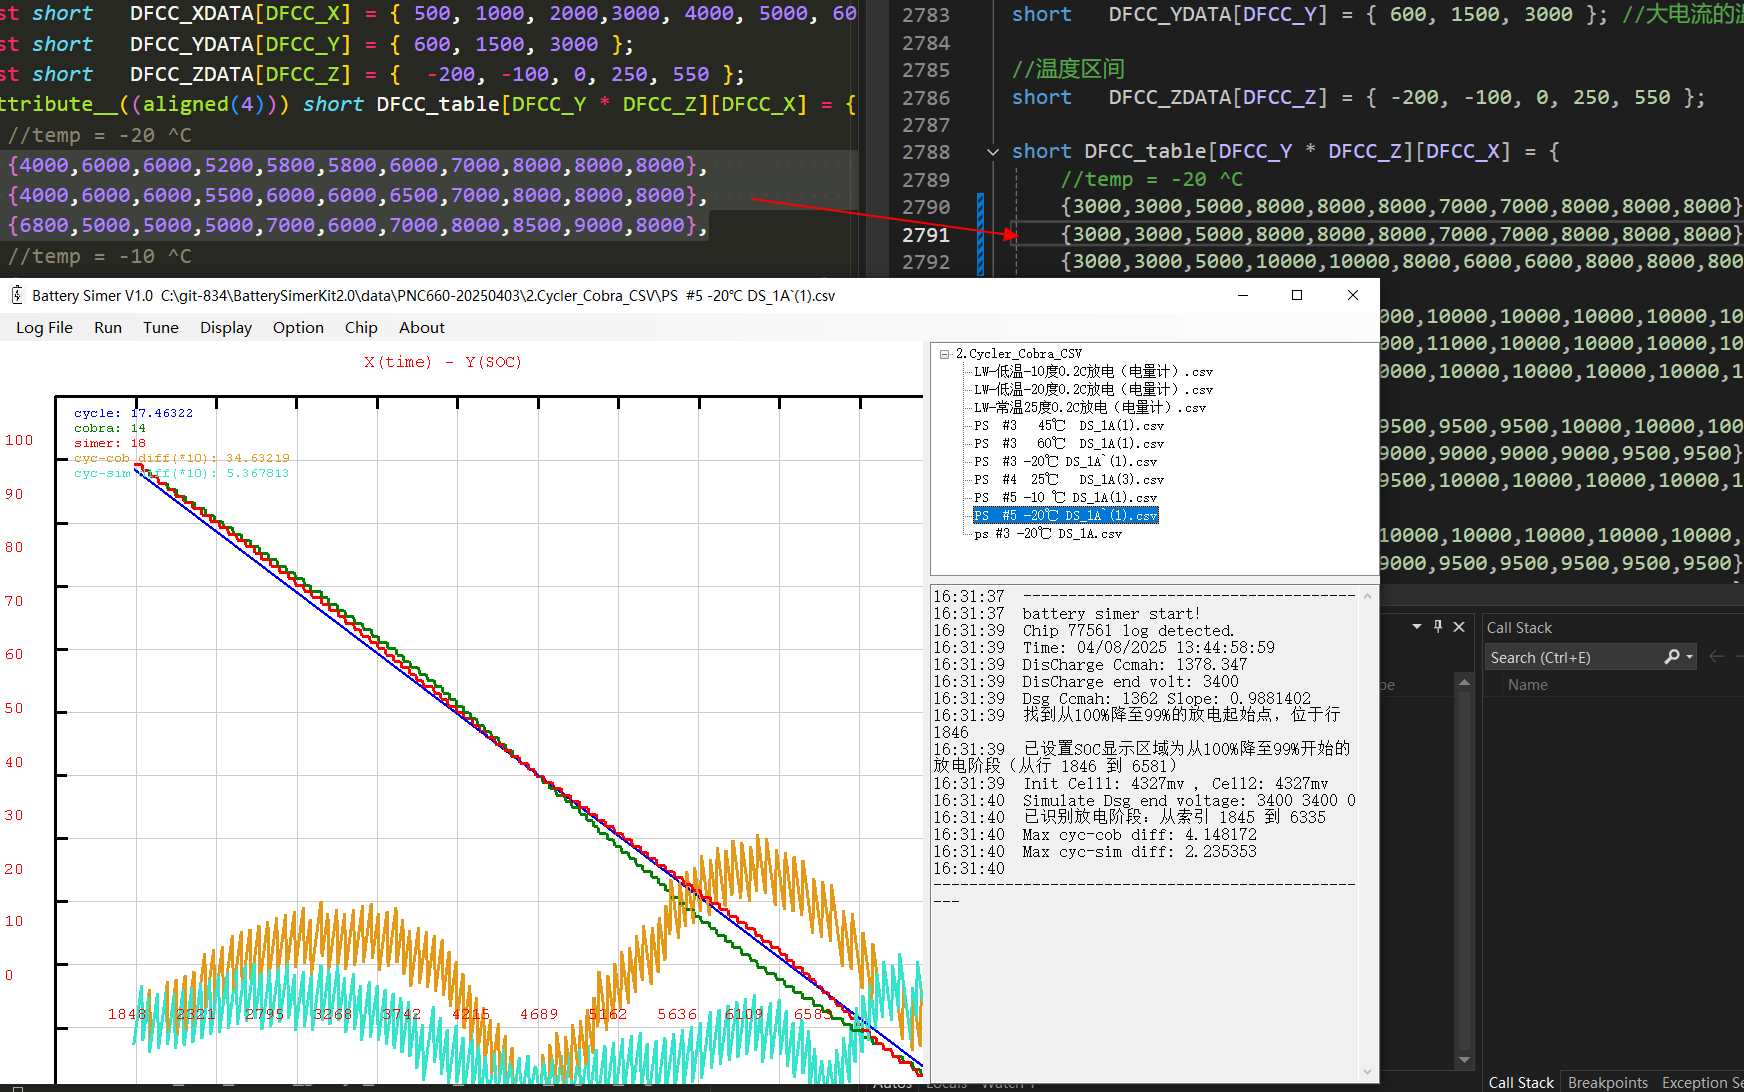Click //temp = -20 comment in right editor

click(x=1152, y=180)
